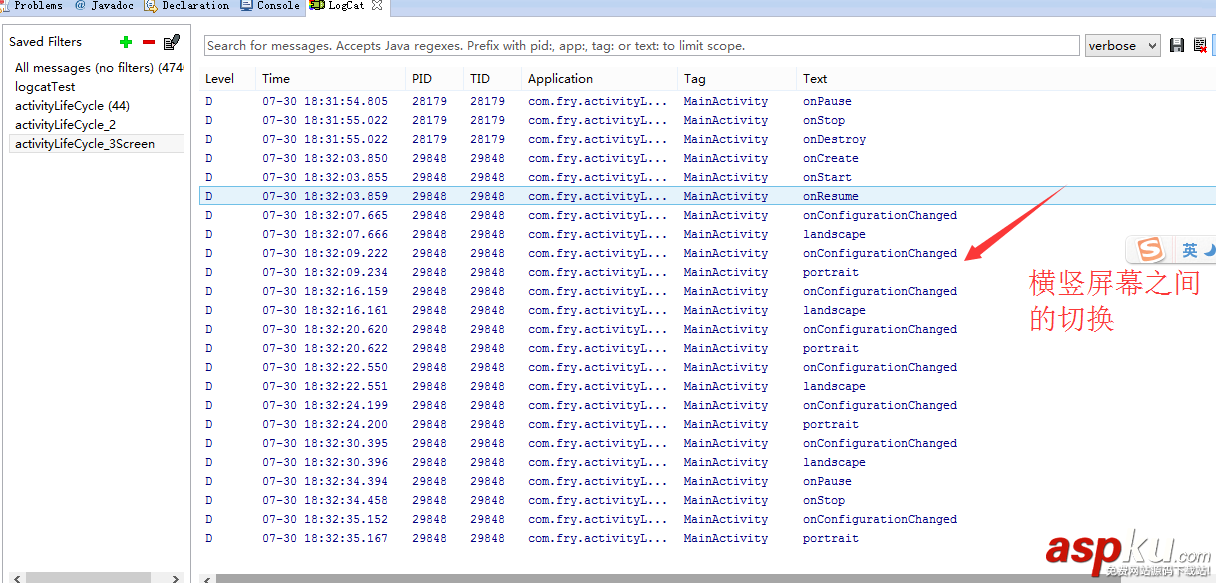This screenshot has height=583, width=1216.
Task: Select the portrait row at 18:32:24.200
Action: [x=708, y=424]
